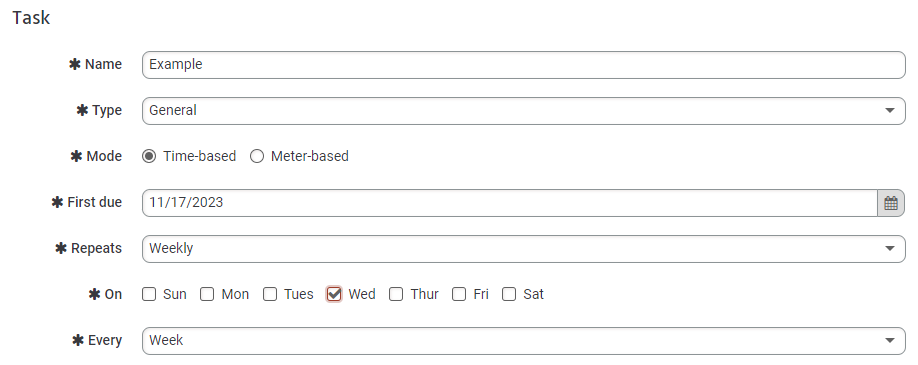
Task: Check the Mon checkbox
Action: 207,294
